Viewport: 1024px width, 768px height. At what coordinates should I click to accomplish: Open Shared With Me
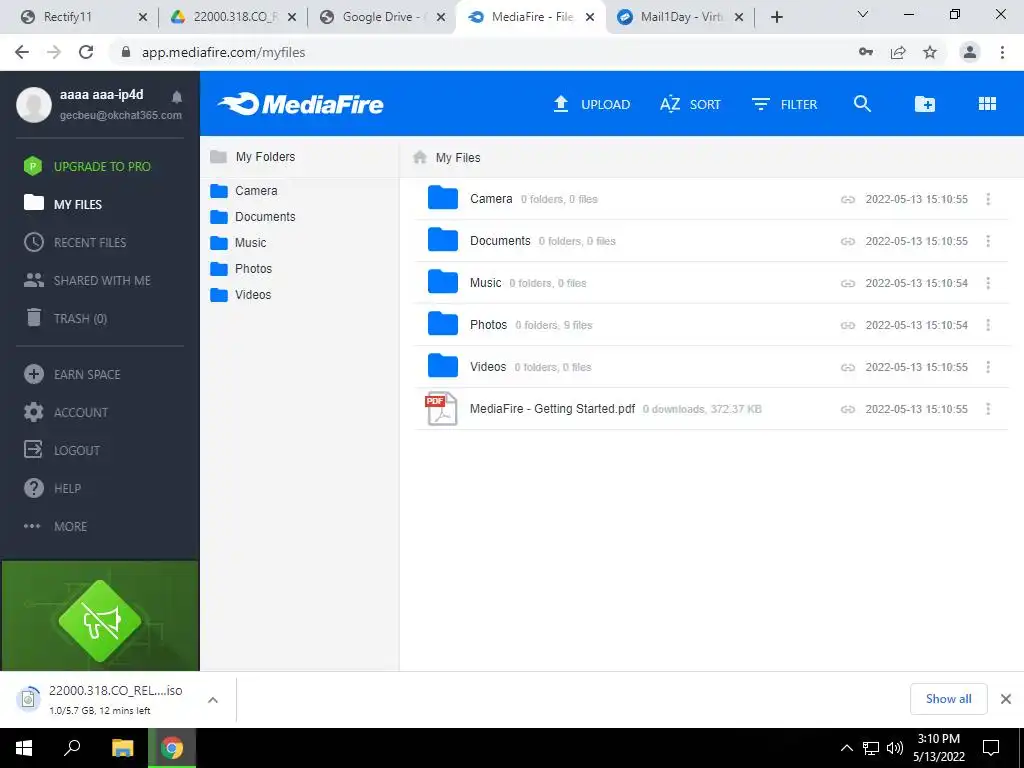(x=87, y=280)
